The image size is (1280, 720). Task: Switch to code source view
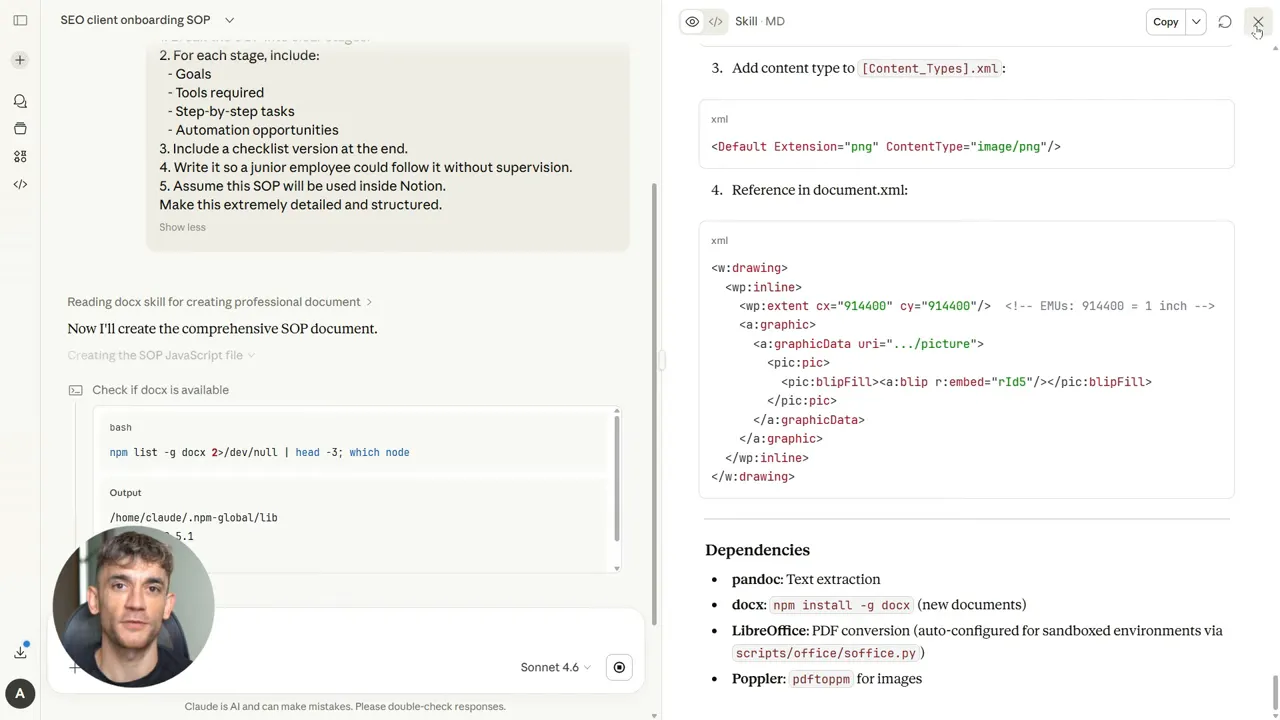coord(716,21)
